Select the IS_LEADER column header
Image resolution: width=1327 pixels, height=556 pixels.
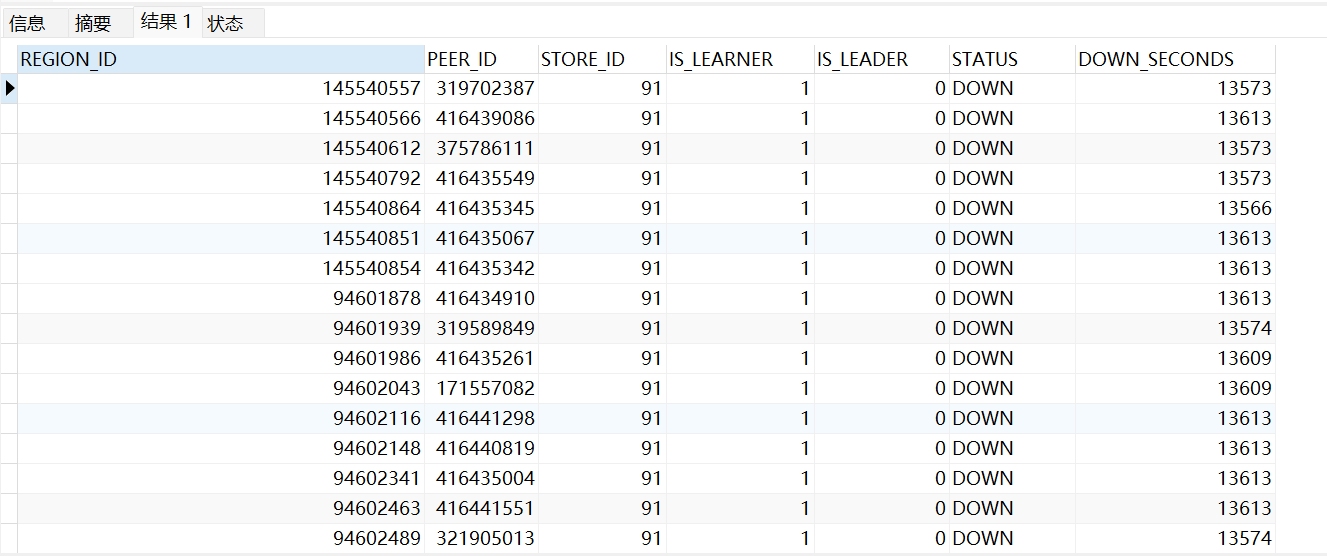tap(880, 59)
